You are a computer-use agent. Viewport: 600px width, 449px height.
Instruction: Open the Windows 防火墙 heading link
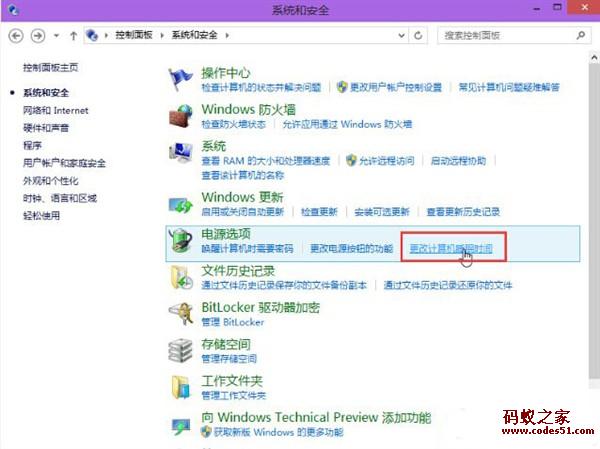tap(249, 109)
